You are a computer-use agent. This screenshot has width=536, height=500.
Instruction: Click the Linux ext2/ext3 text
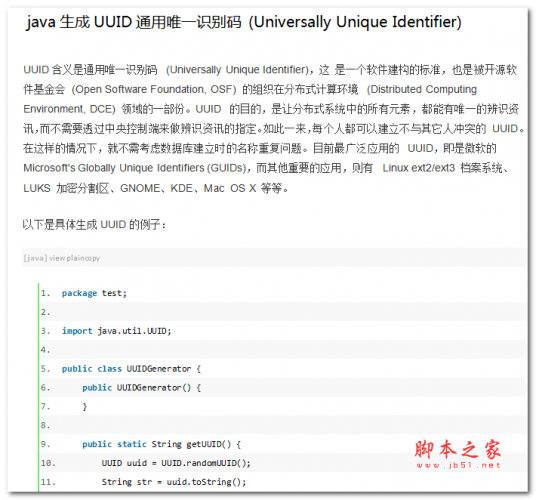[419, 168]
